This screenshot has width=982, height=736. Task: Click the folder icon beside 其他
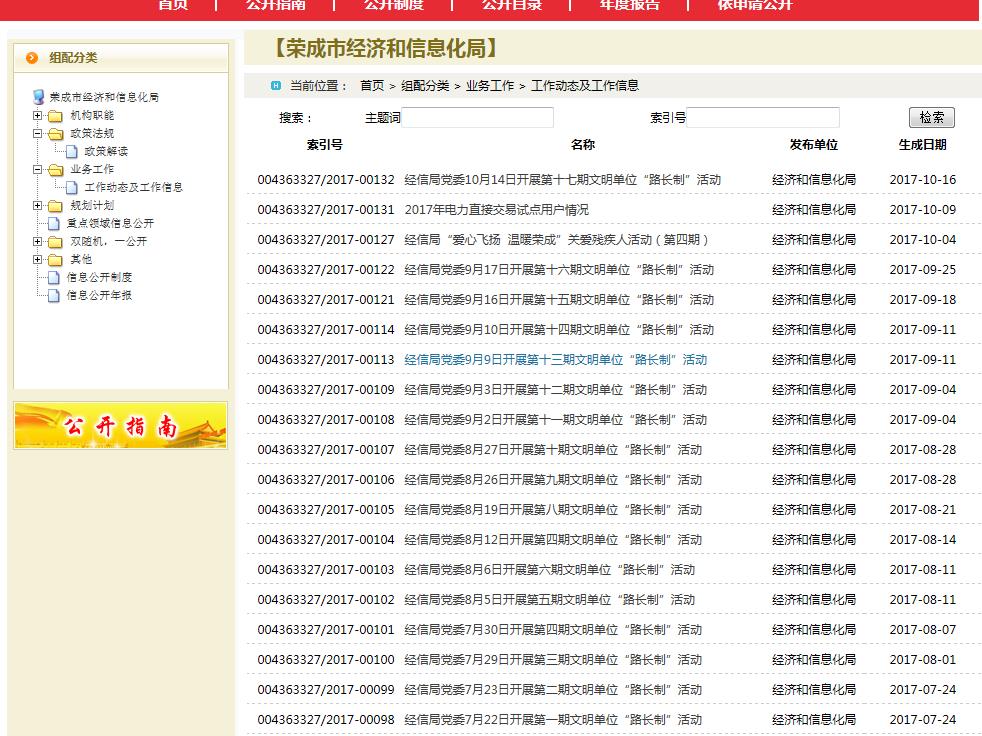(55, 260)
